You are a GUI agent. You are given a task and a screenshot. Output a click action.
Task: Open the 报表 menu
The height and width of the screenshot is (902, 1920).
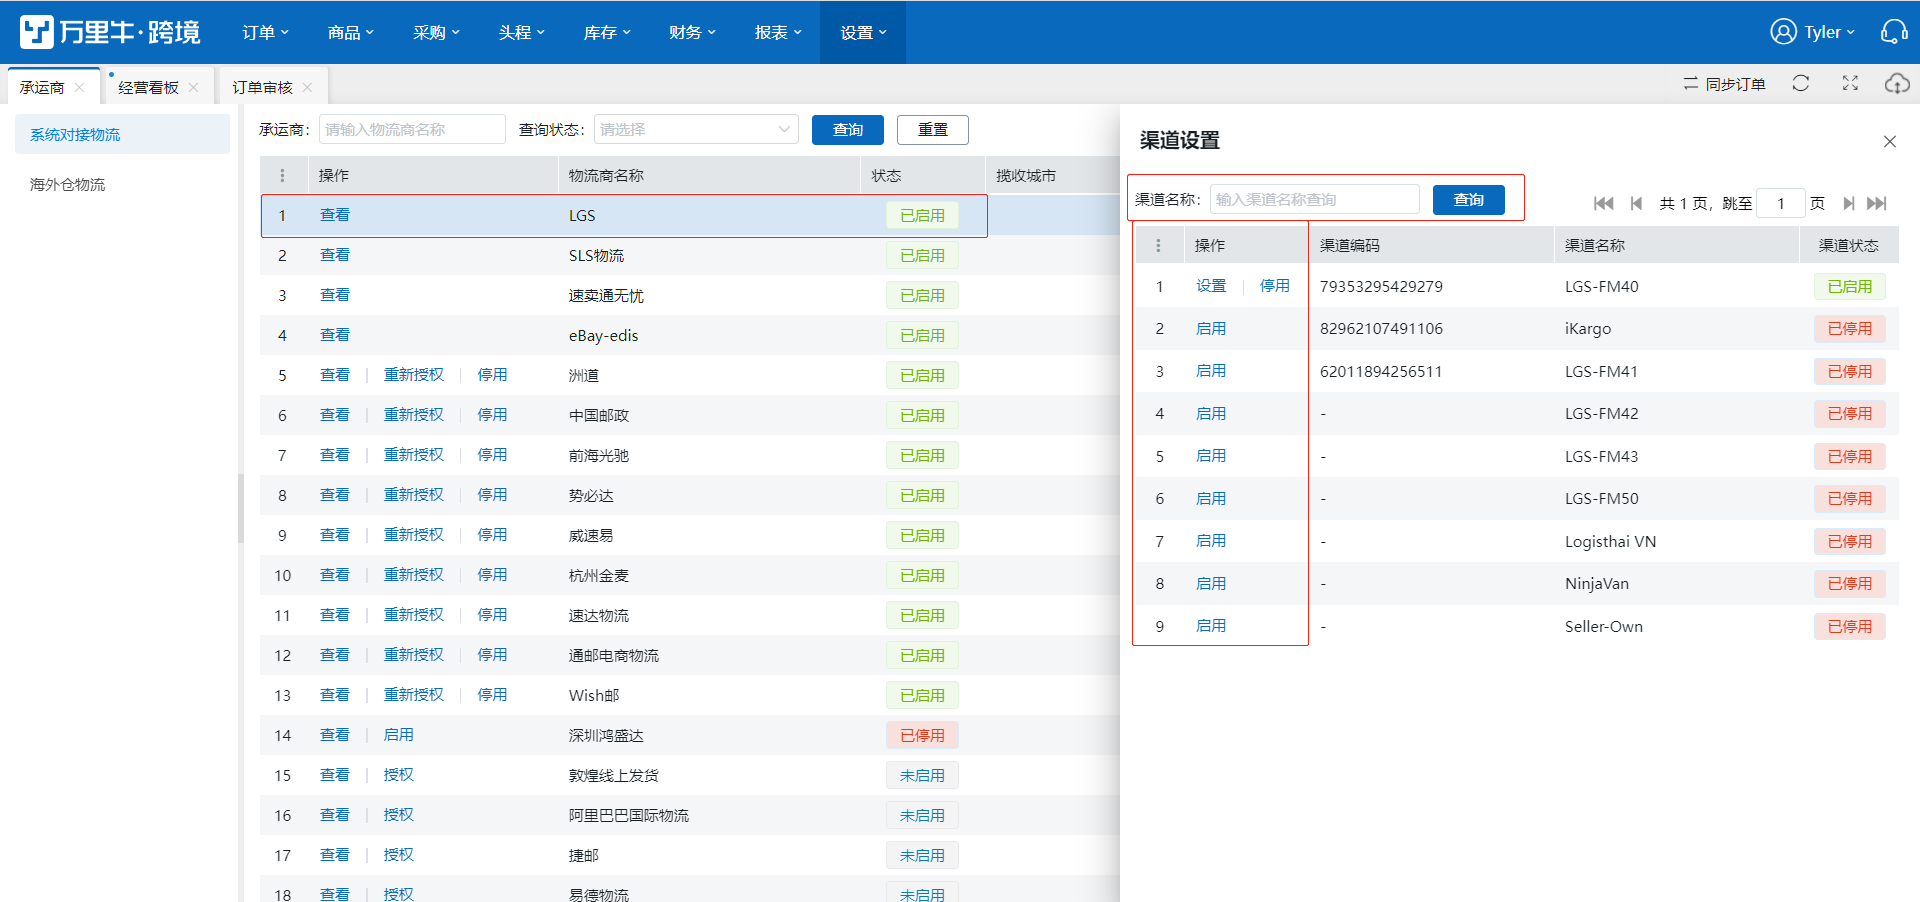click(778, 32)
